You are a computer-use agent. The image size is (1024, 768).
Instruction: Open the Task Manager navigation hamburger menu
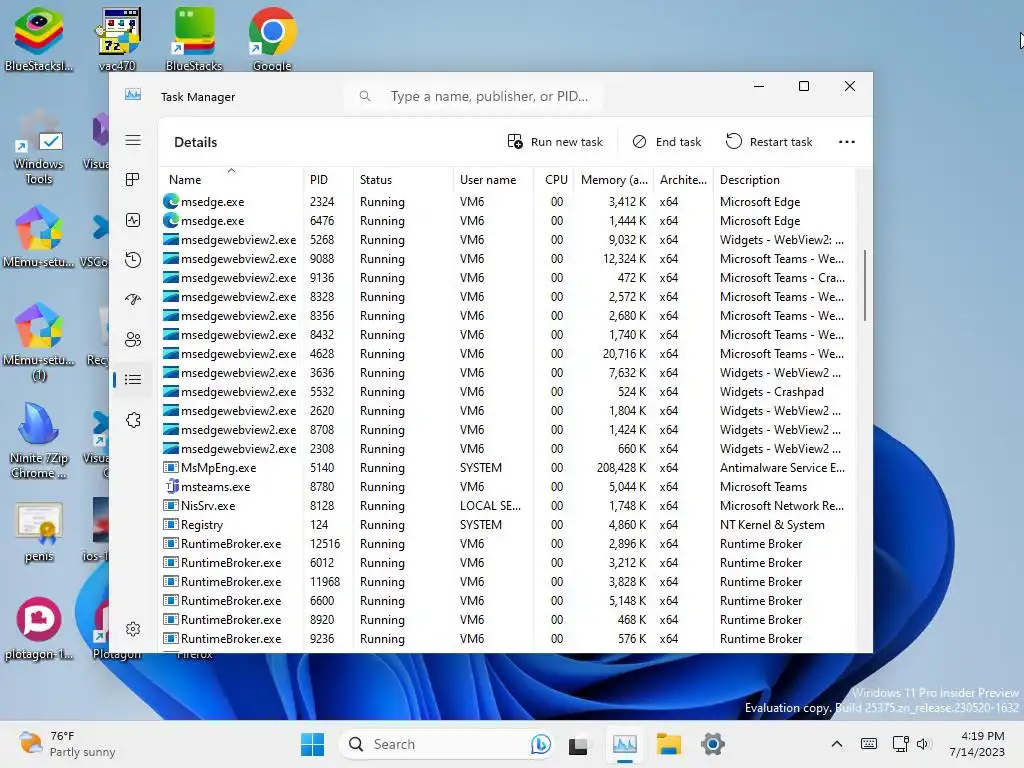click(133, 140)
